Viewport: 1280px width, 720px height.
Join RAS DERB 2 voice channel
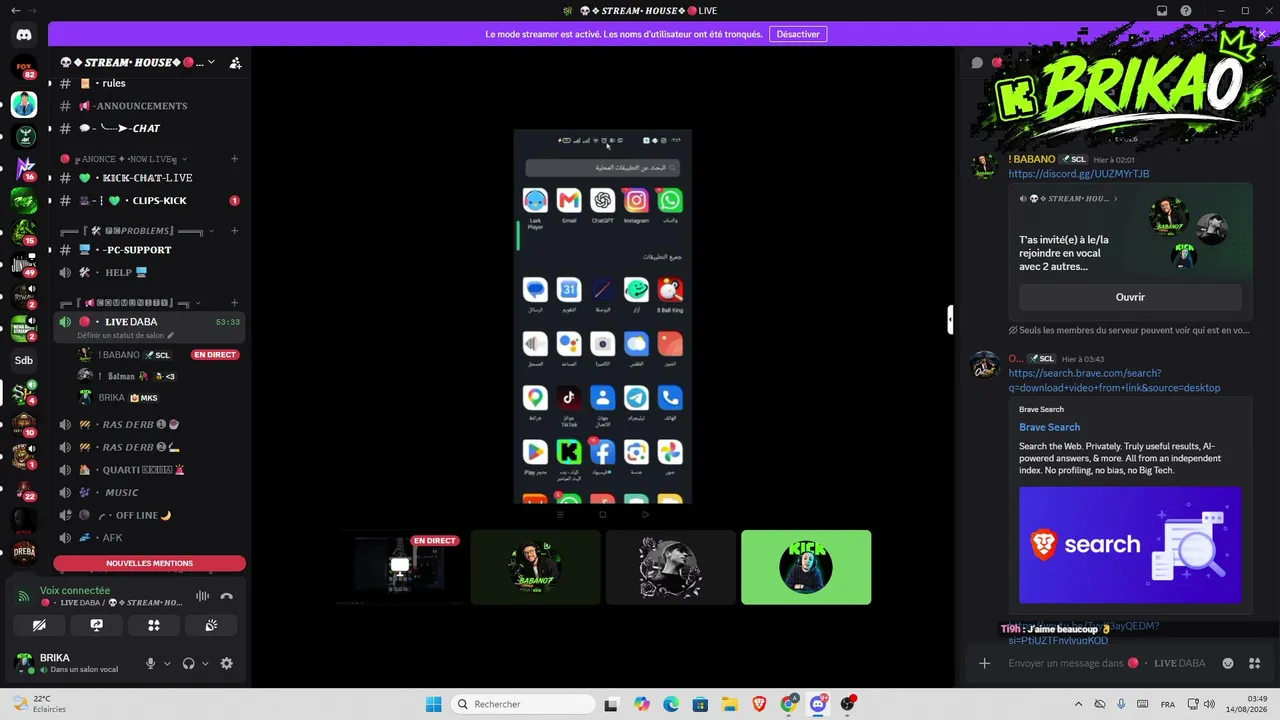[149, 447]
